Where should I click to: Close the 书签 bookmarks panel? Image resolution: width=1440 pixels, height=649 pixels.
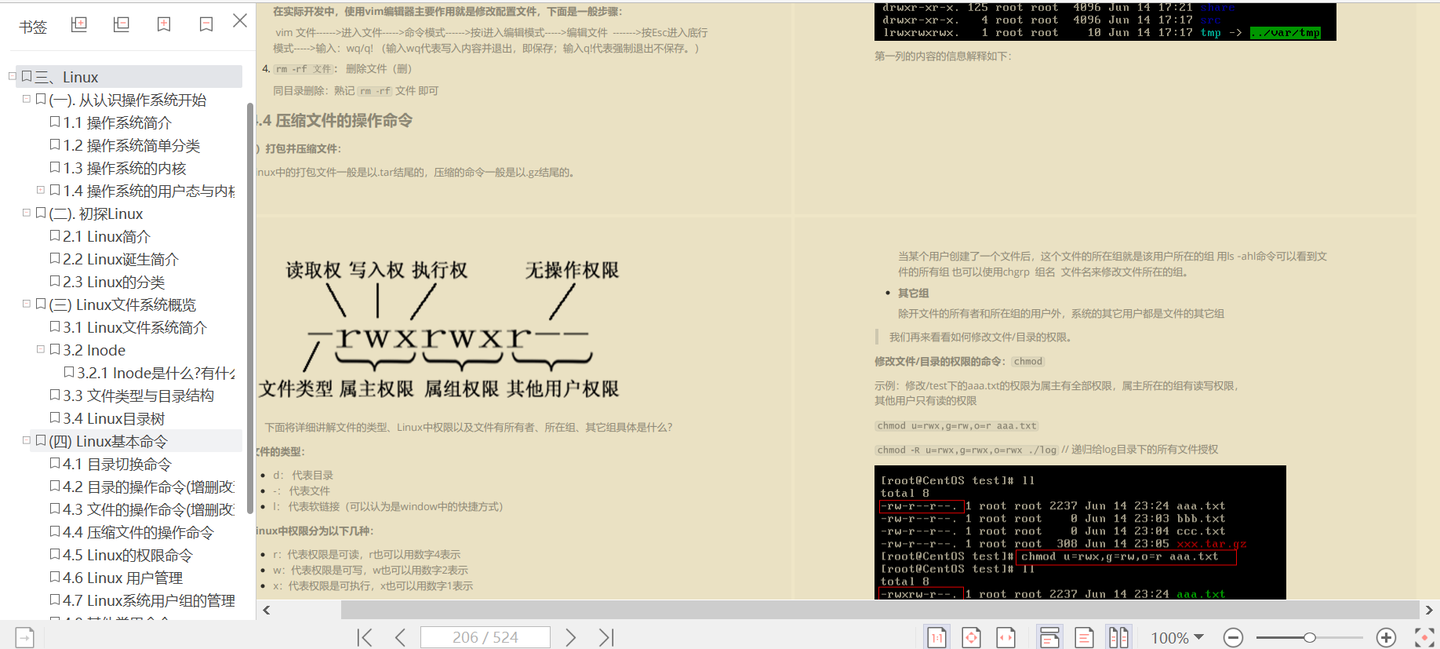(x=240, y=21)
